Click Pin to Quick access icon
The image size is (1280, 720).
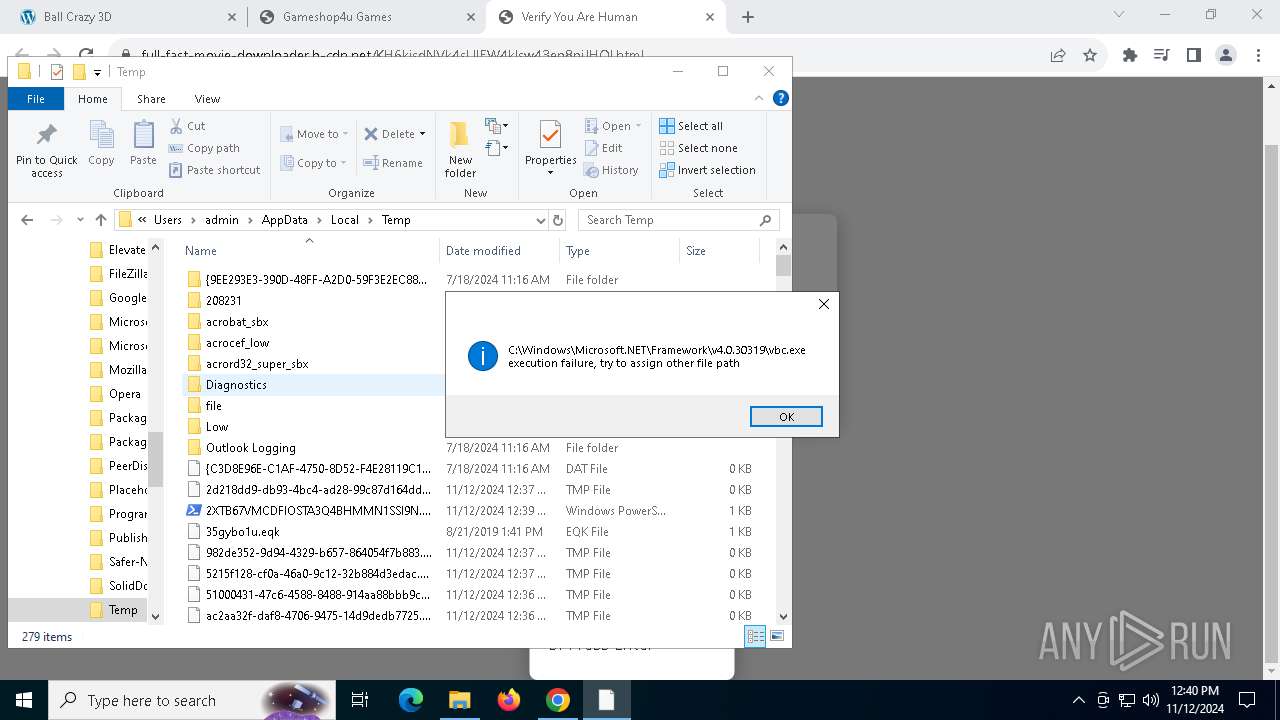pos(46,150)
